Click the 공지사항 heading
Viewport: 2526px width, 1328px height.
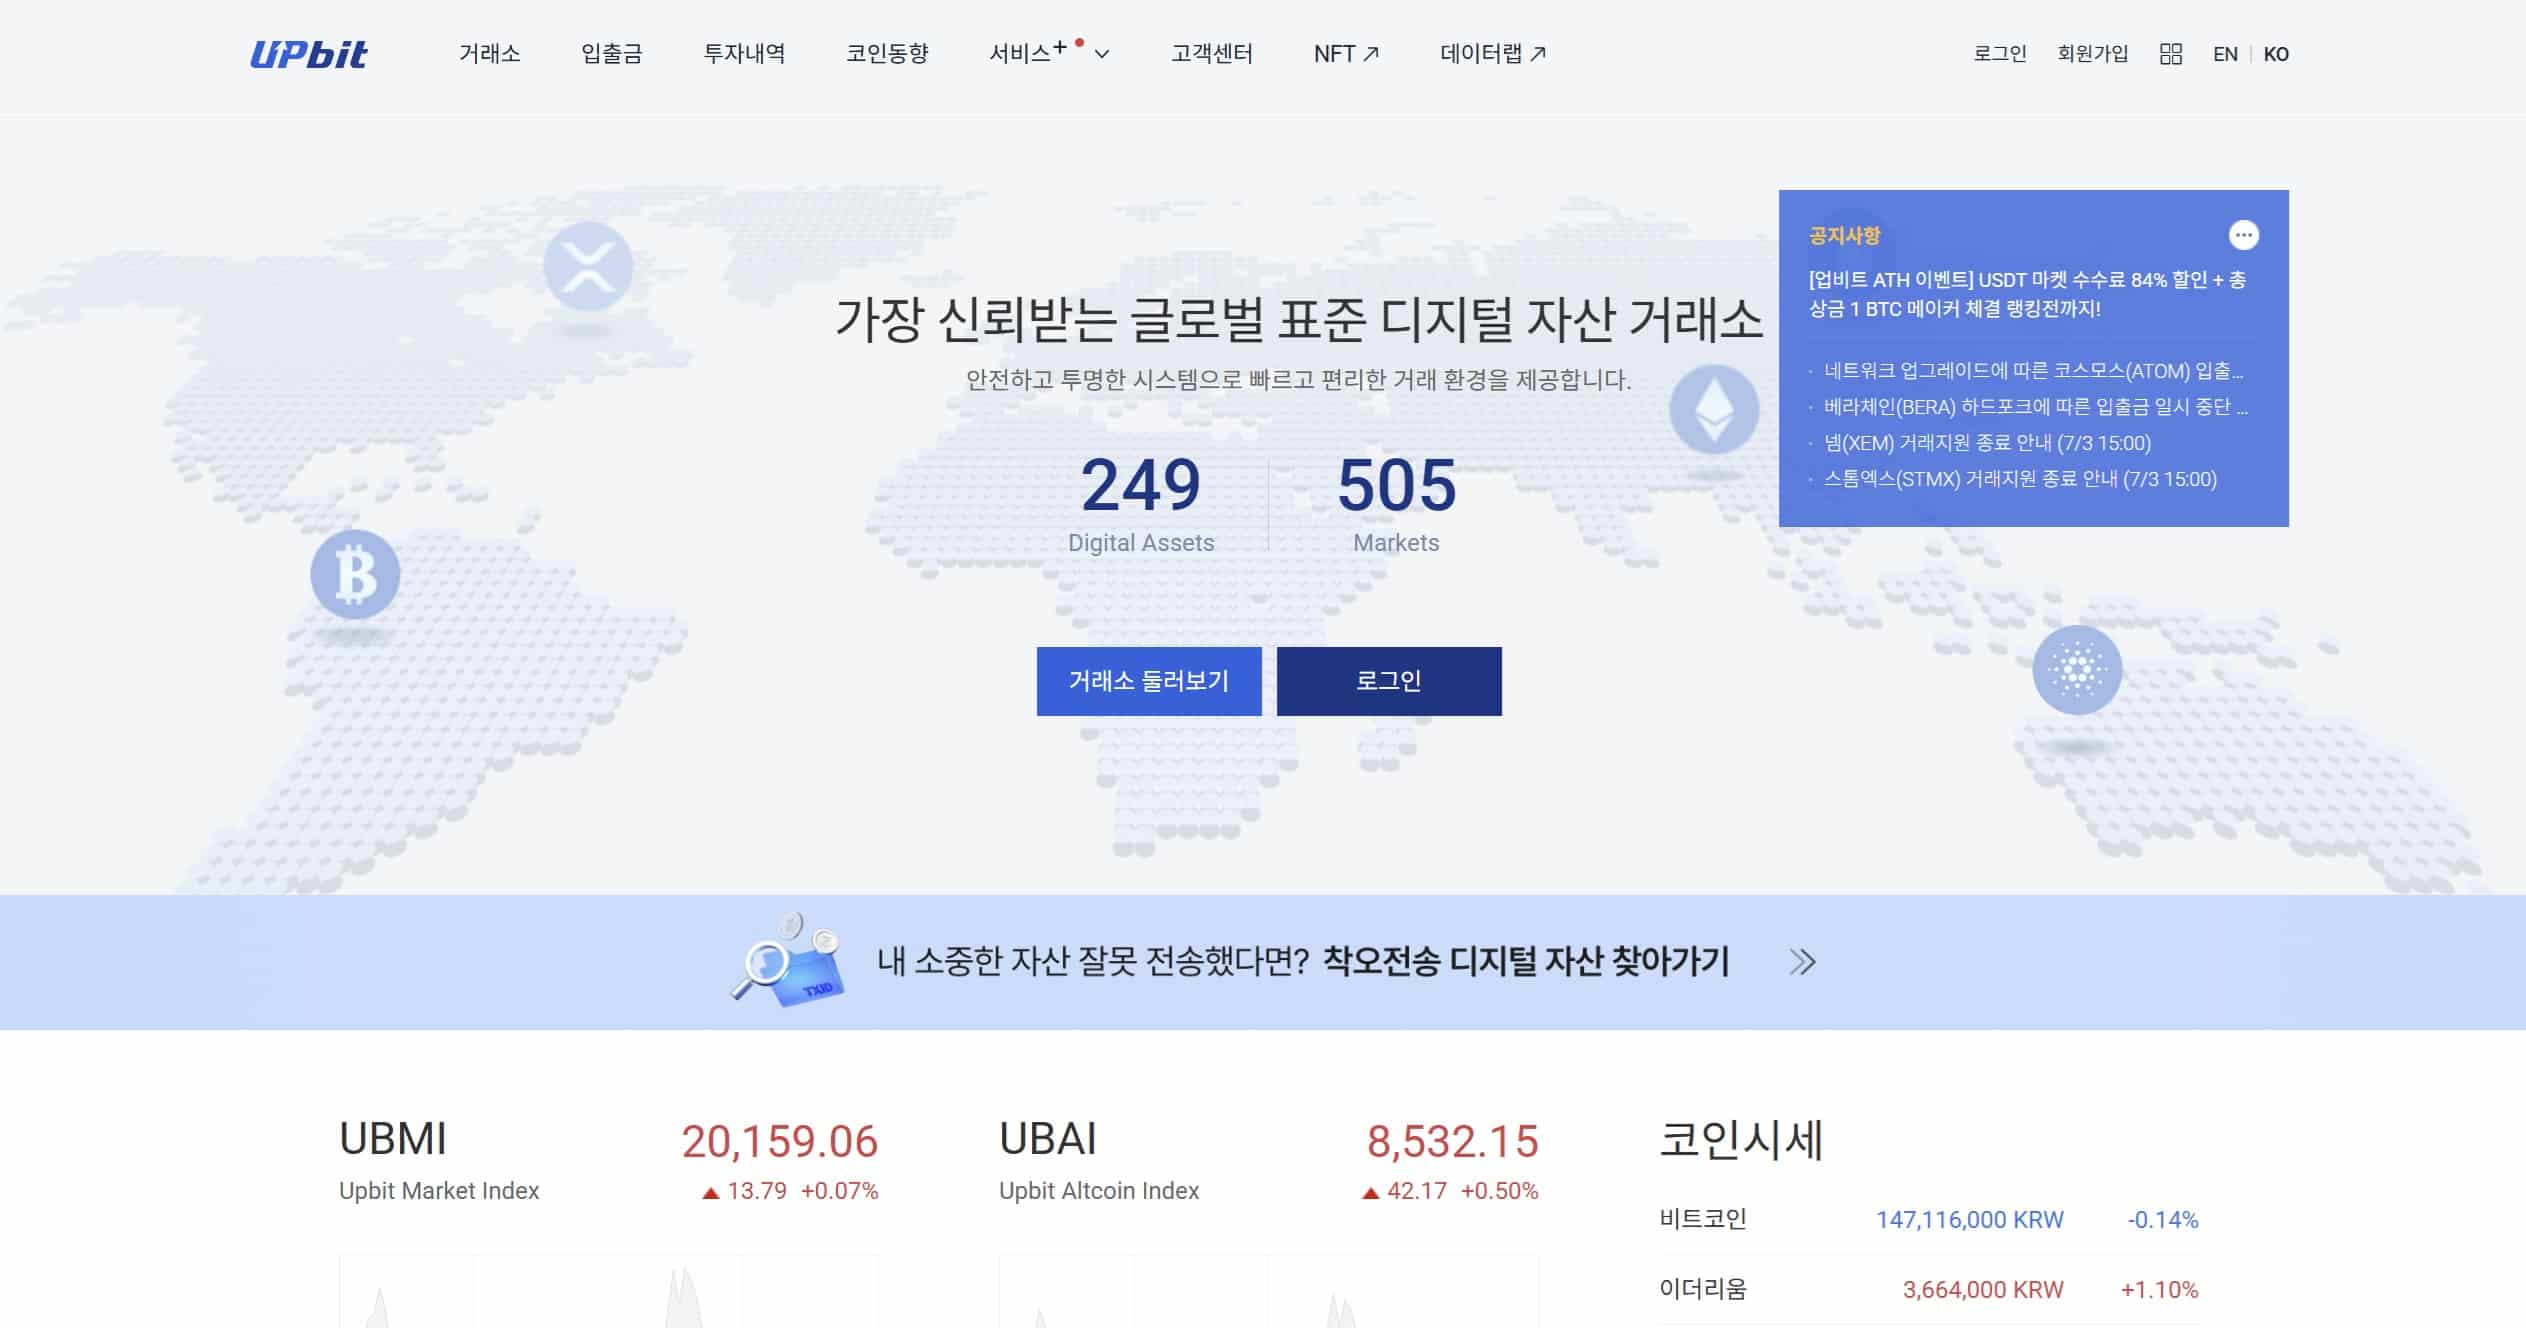click(x=1844, y=236)
